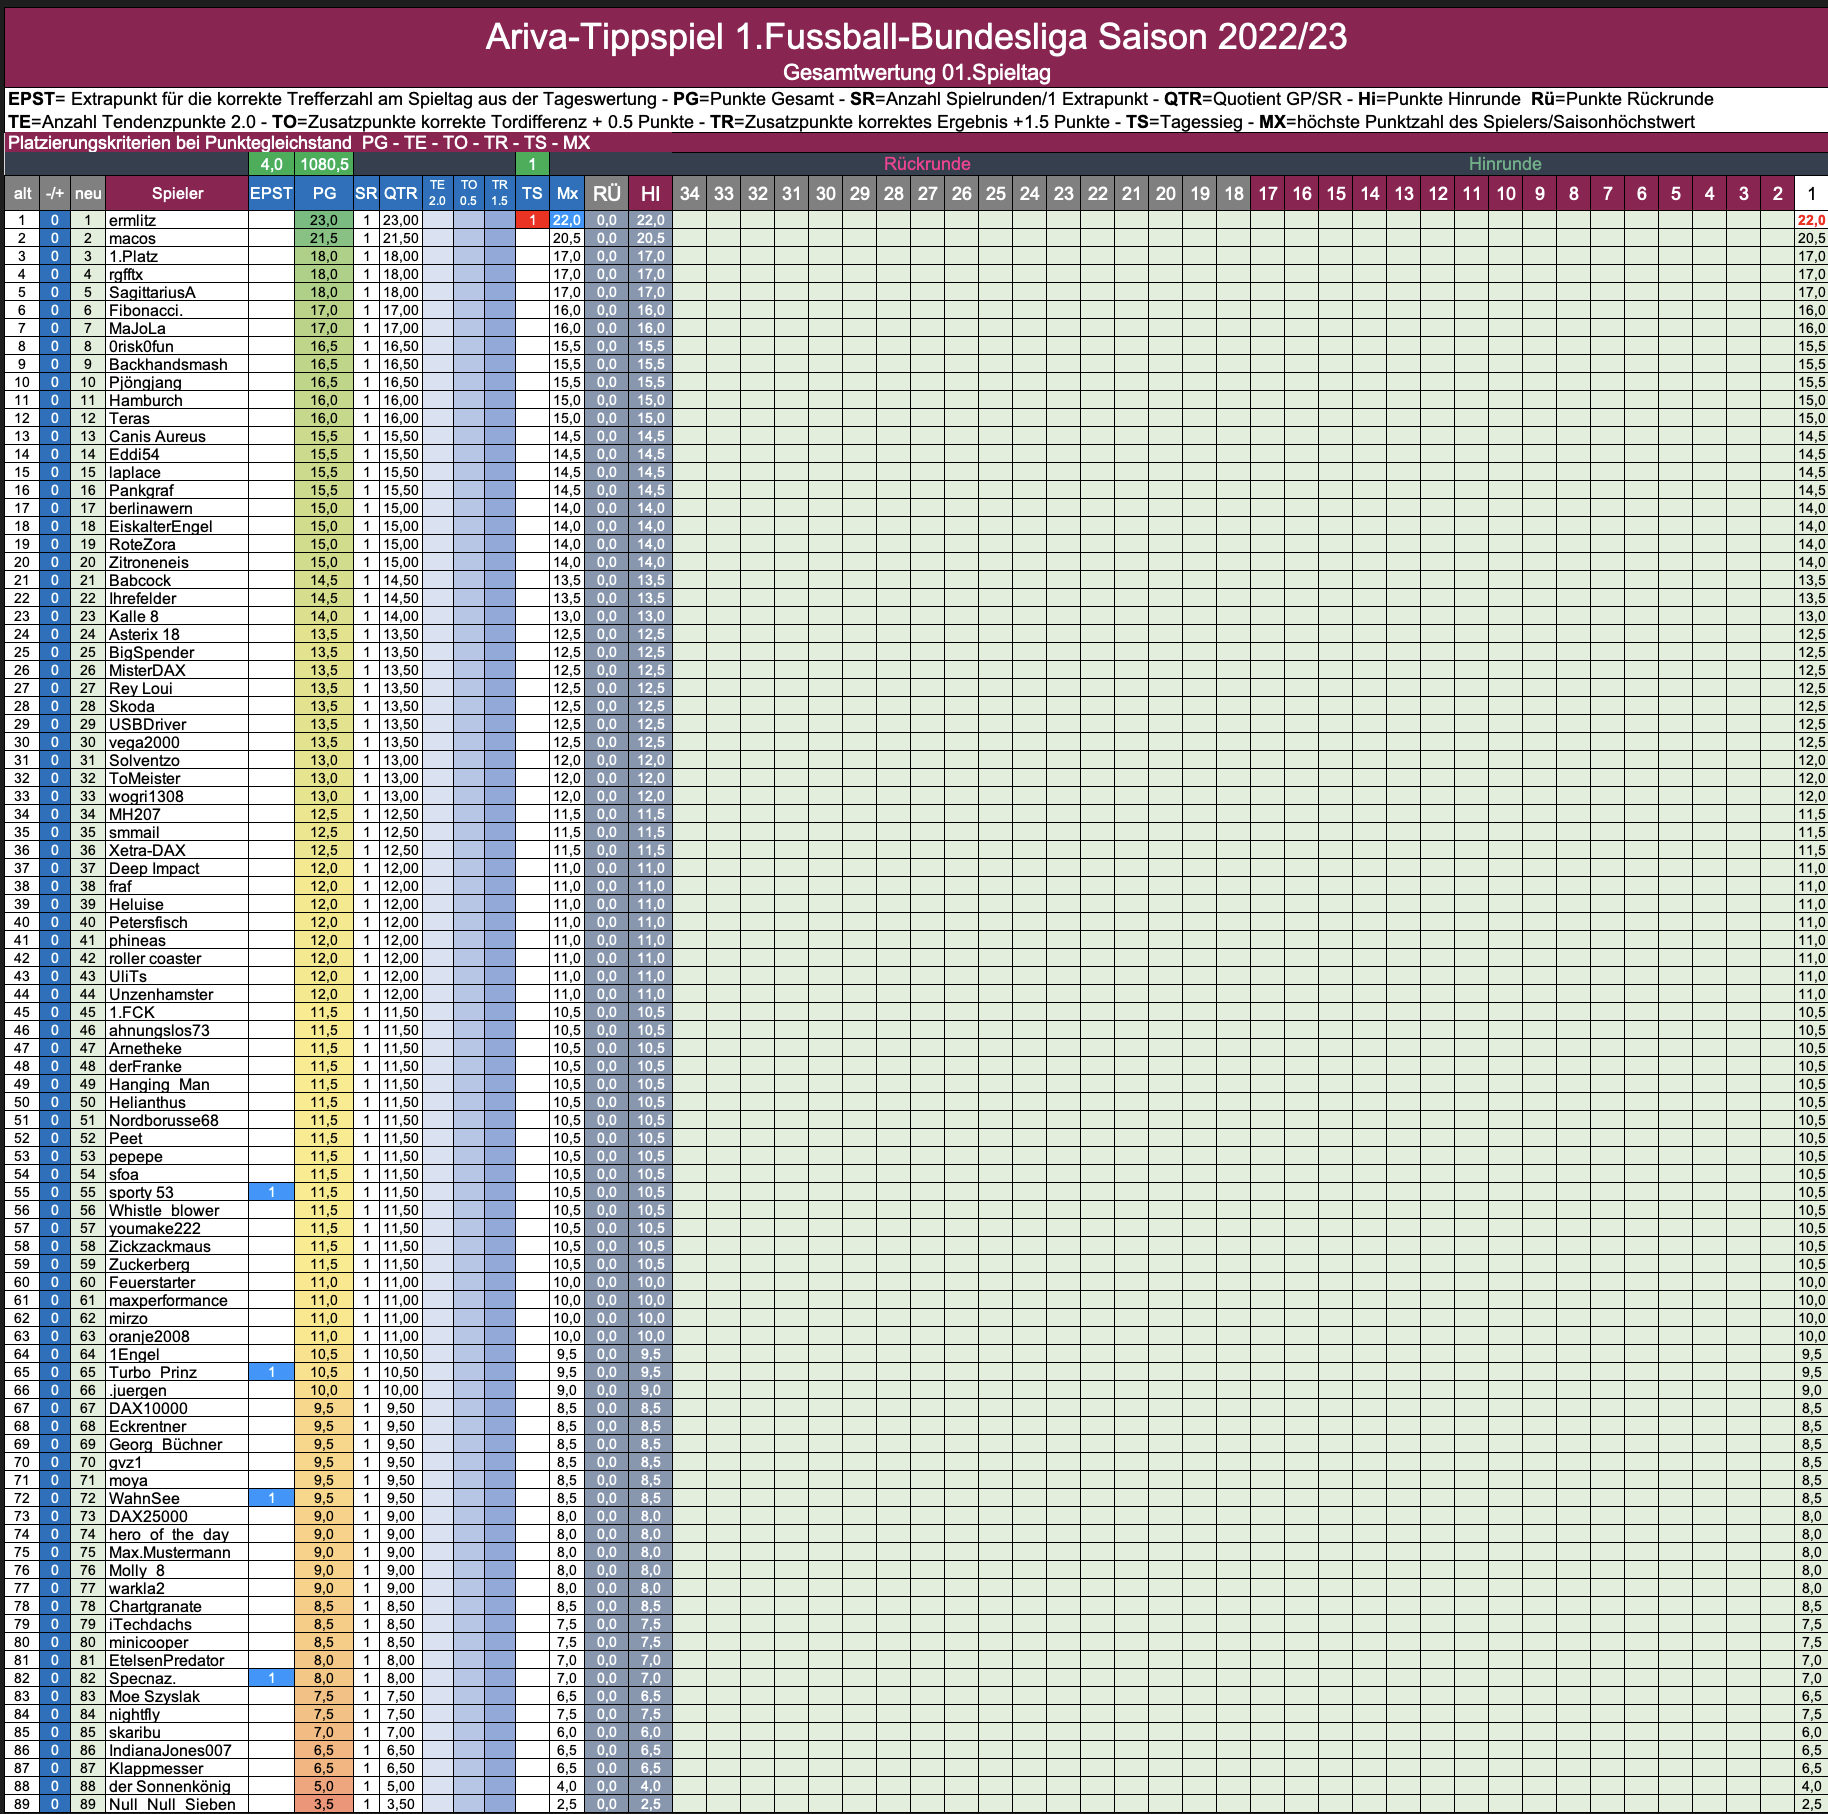Click player name 'Zitroneneis'
1828x1814 pixels.
(149, 562)
